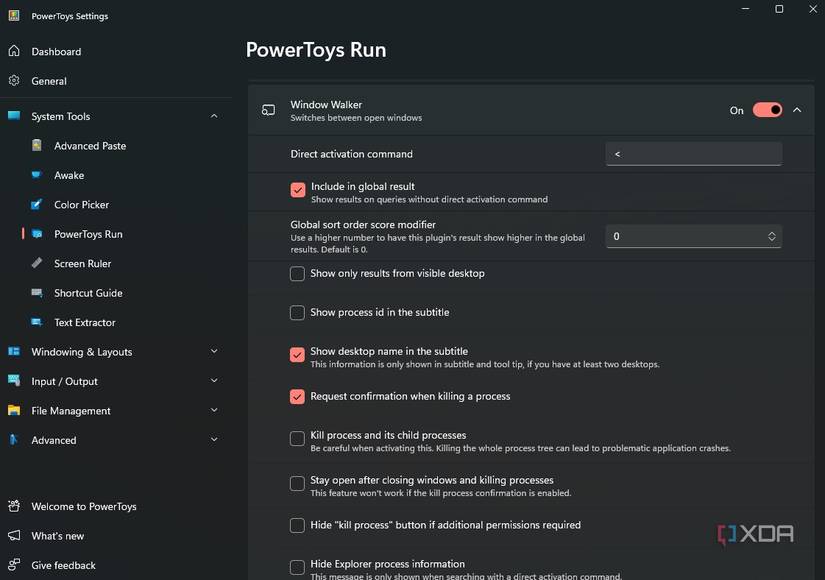Screen dimensions: 825x580
Task: Uncheck Include in global result
Action: coord(297,189)
